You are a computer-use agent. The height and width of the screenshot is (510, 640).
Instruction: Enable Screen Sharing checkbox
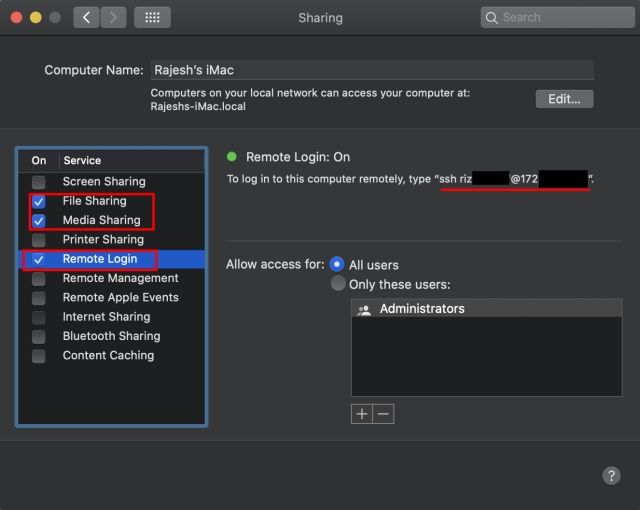(x=39, y=182)
